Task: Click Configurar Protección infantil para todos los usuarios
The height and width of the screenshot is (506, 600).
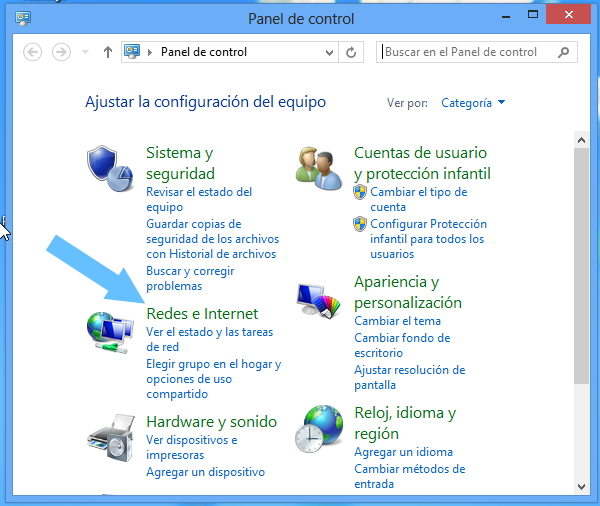Action: 428,239
